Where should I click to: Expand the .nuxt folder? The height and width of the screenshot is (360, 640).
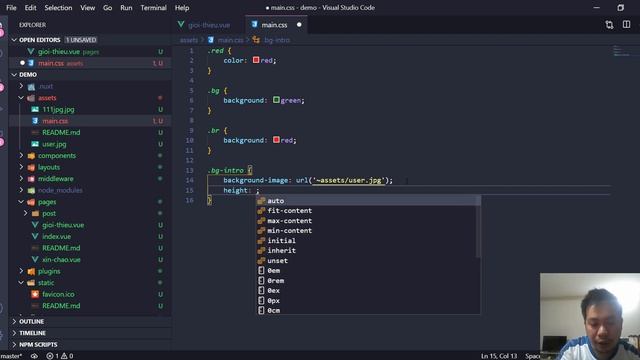(x=21, y=86)
